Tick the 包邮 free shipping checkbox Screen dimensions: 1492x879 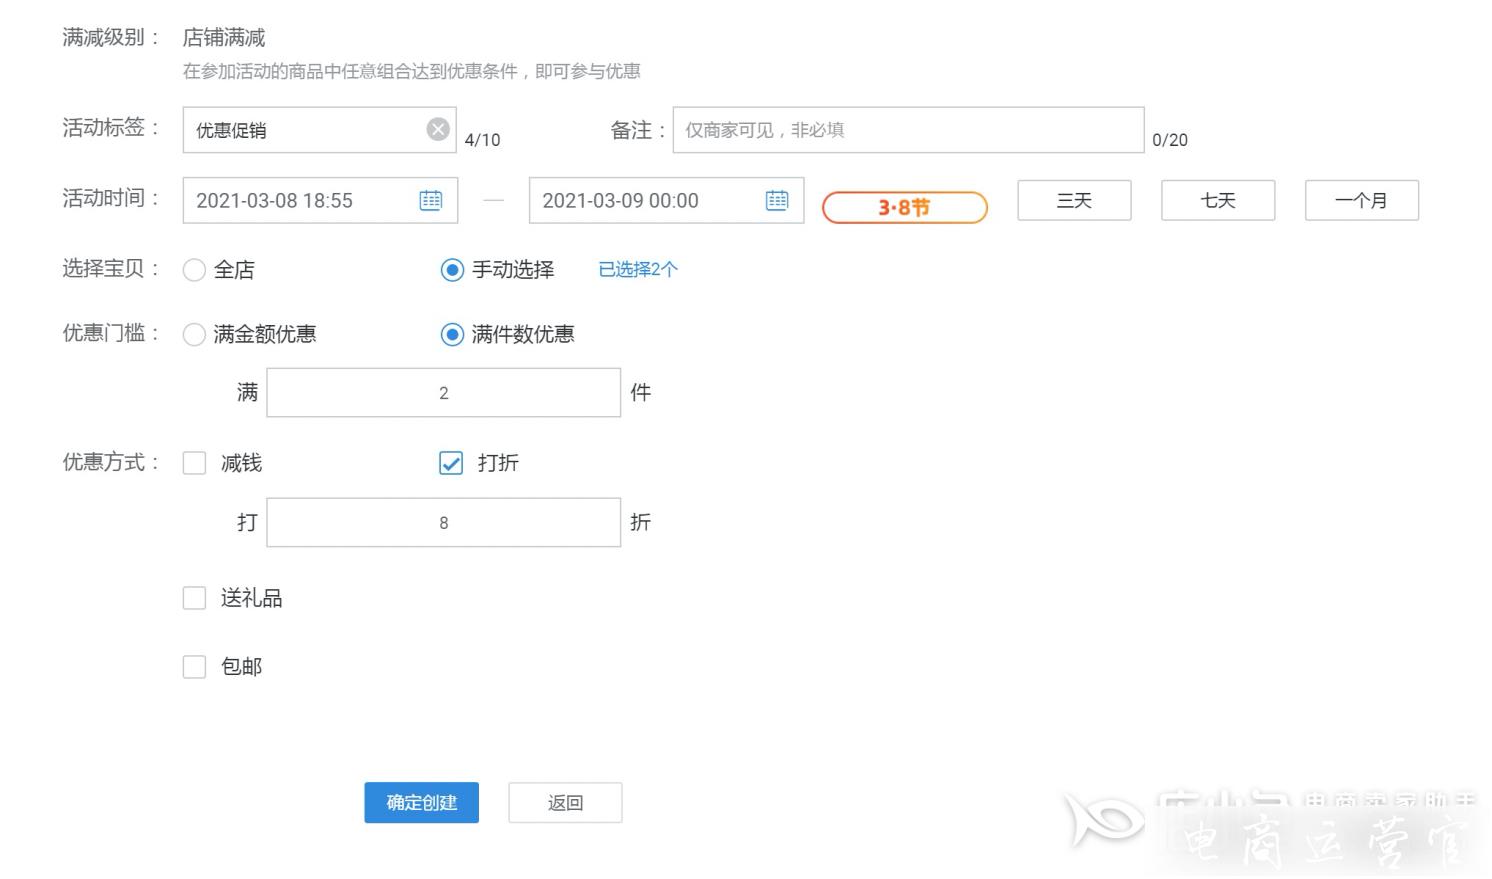pyautogui.click(x=194, y=667)
